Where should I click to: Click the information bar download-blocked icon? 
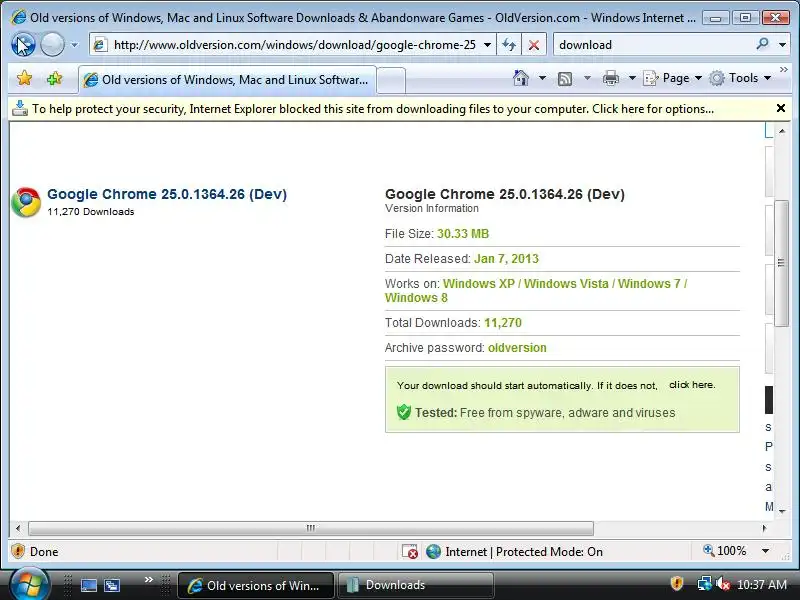coord(20,108)
